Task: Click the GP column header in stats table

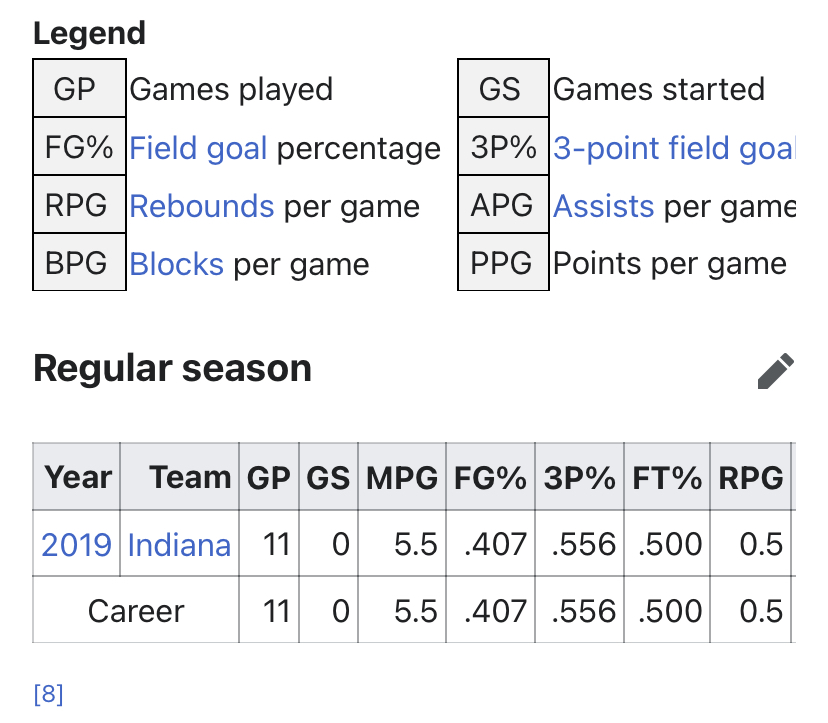Action: click(269, 477)
